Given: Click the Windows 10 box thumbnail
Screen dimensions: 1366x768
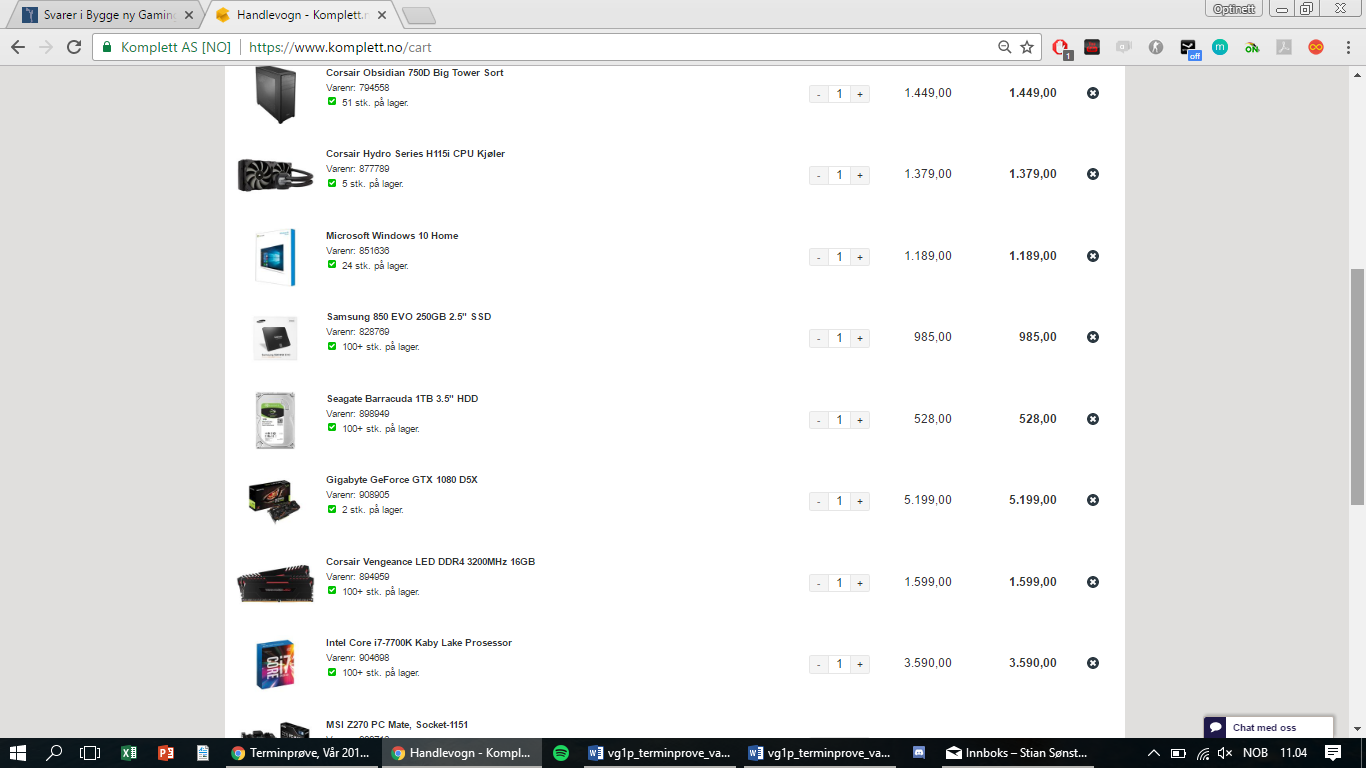Looking at the screenshot, I should (x=275, y=257).
